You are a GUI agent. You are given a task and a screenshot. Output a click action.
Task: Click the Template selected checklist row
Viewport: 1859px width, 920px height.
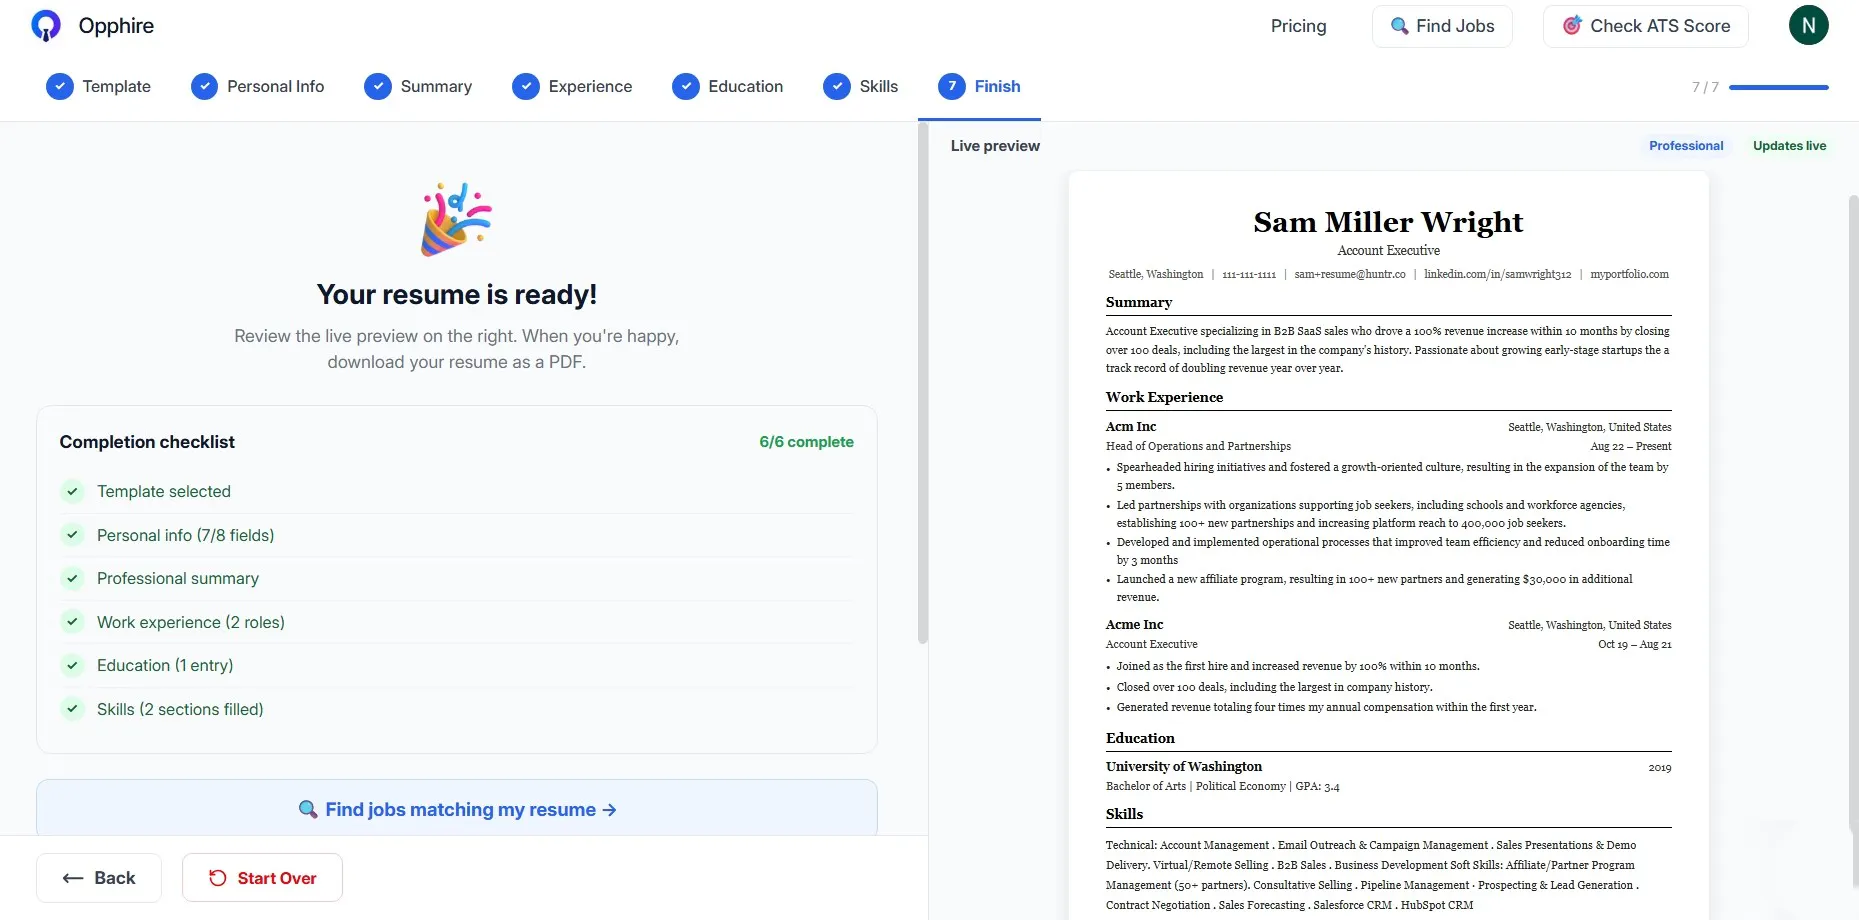(457, 491)
